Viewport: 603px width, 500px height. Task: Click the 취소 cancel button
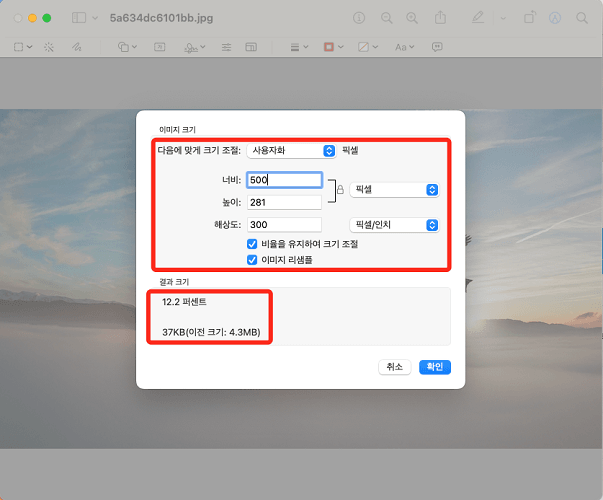click(395, 367)
